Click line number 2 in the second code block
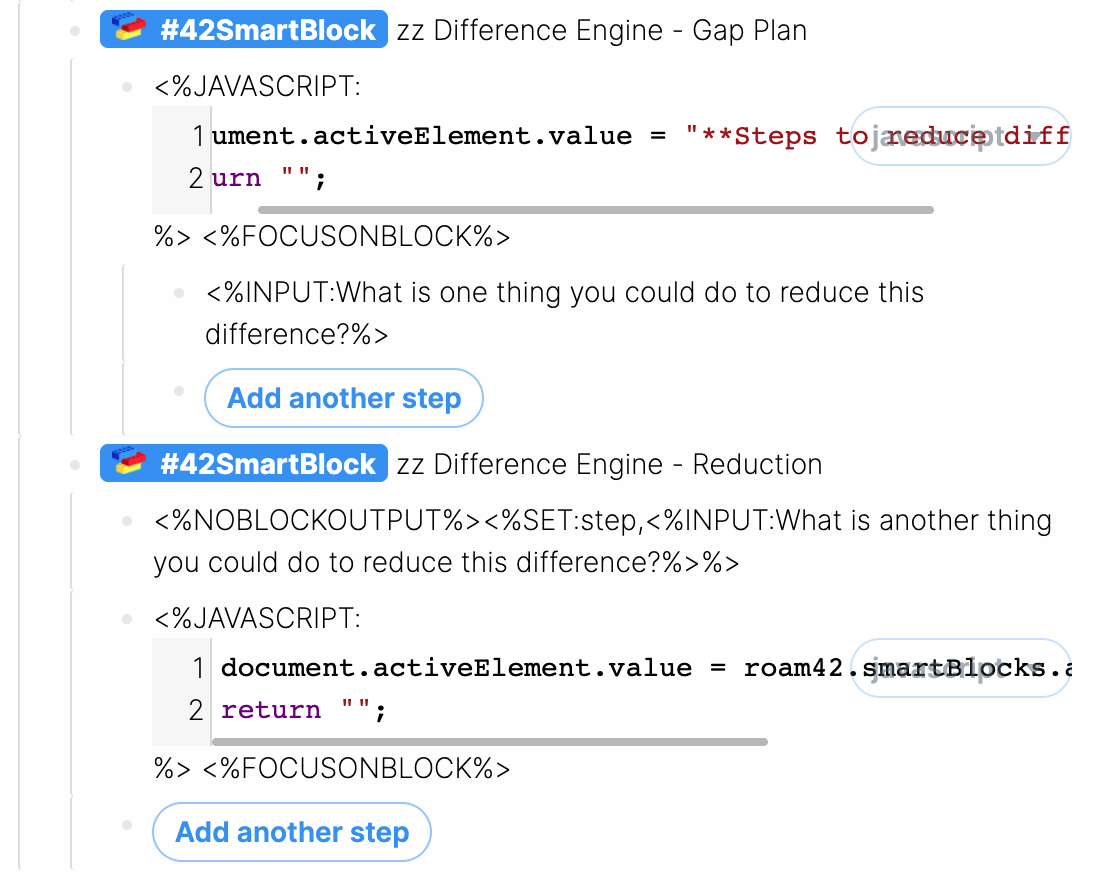The image size is (1104, 874). (x=196, y=710)
